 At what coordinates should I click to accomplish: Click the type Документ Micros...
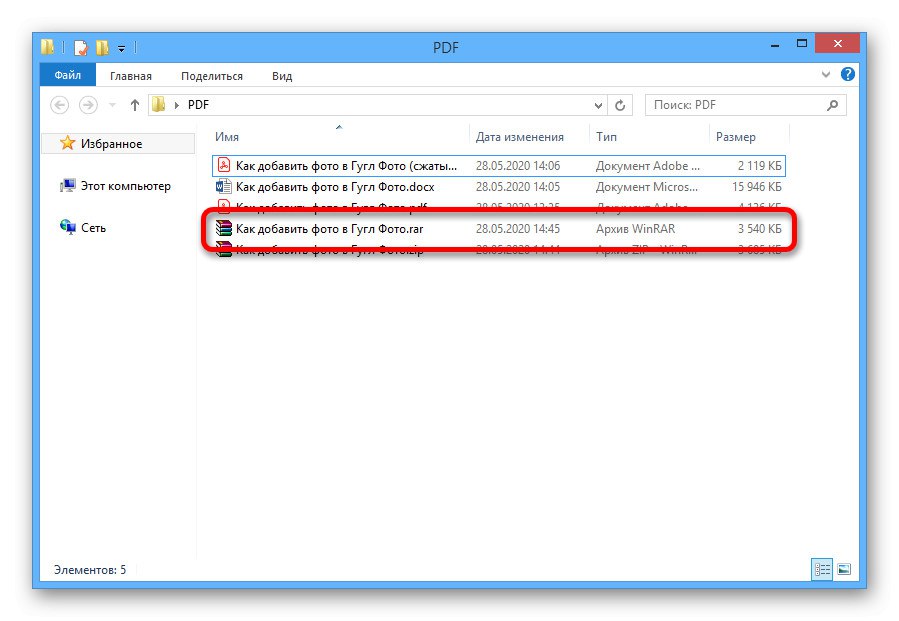pos(647,187)
